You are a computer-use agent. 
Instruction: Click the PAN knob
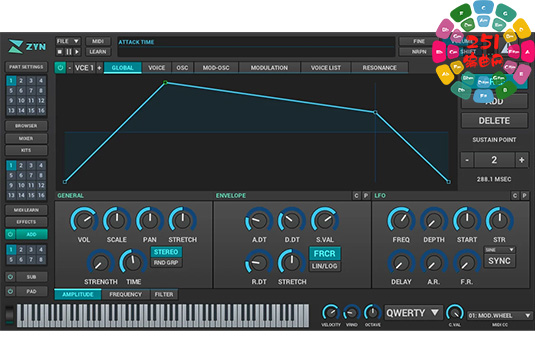click(x=150, y=220)
